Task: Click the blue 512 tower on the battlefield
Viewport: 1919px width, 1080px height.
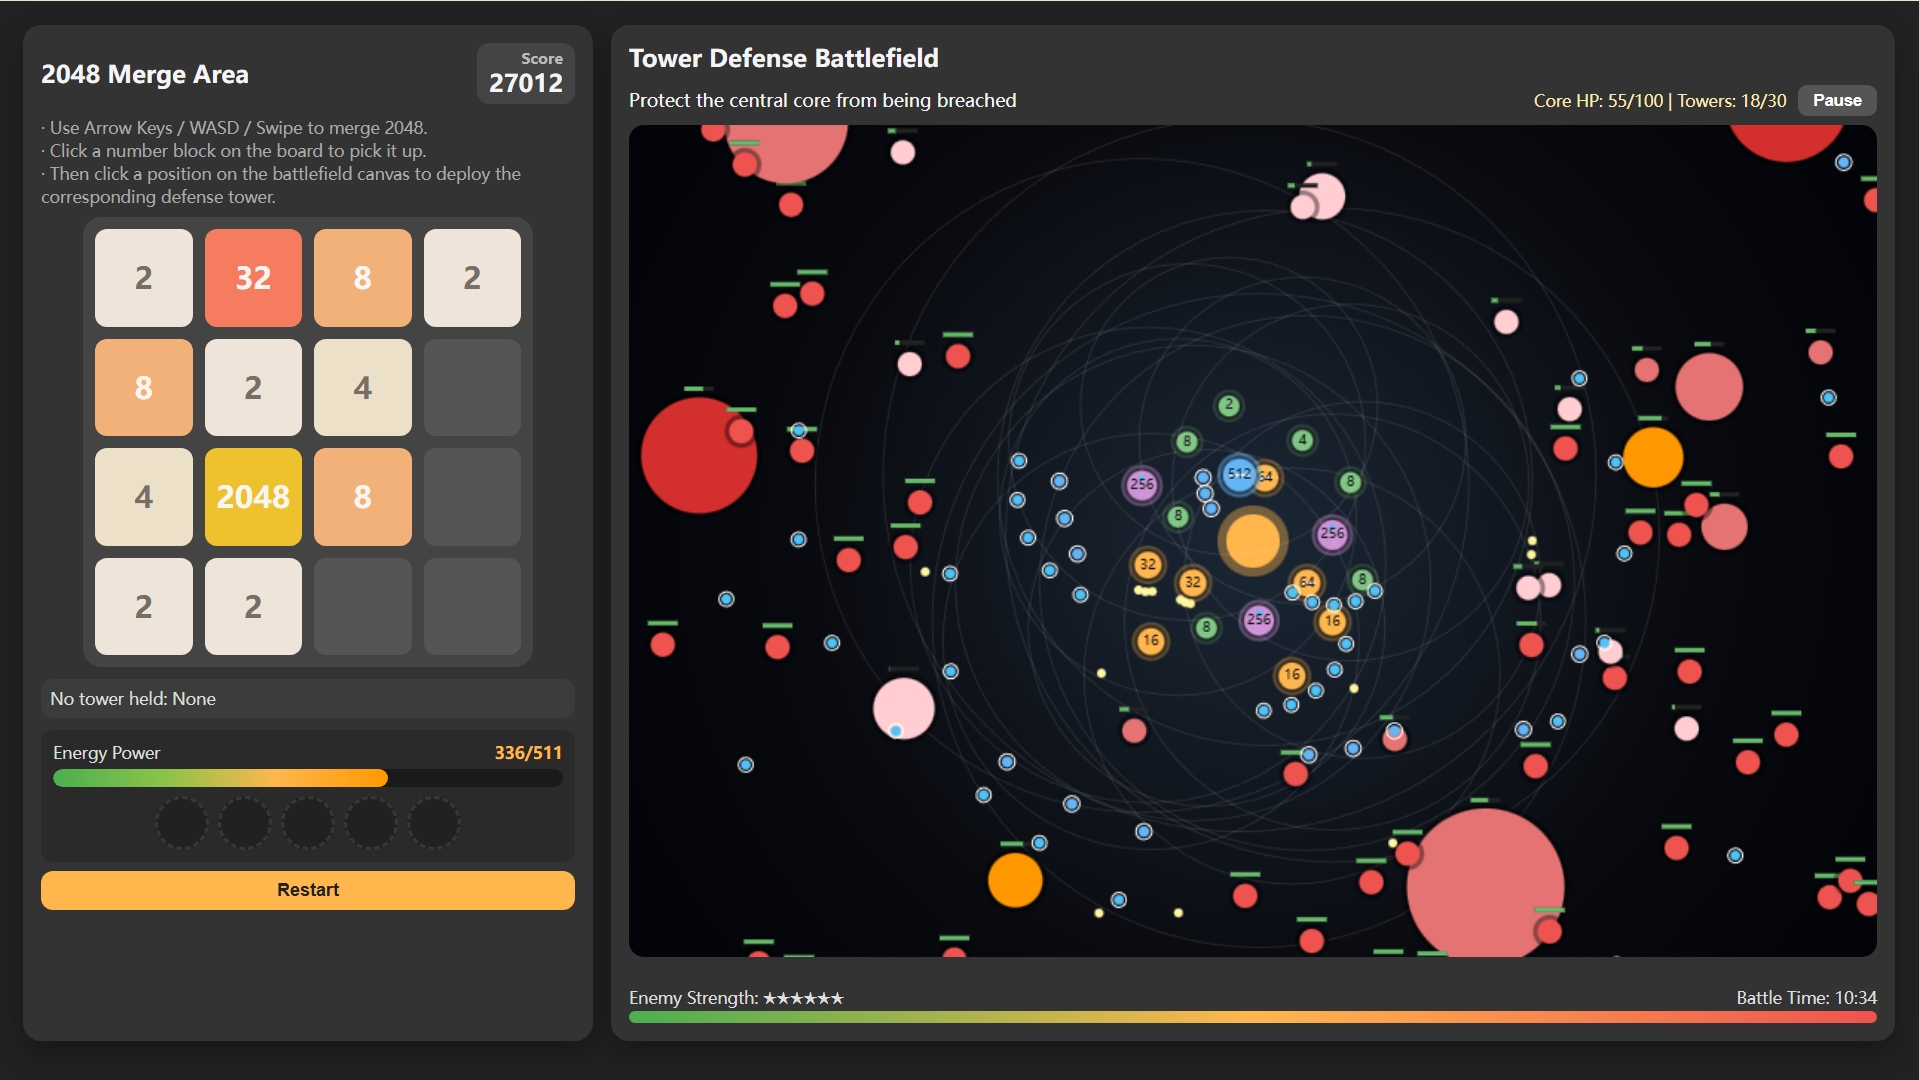Action: (x=1239, y=474)
